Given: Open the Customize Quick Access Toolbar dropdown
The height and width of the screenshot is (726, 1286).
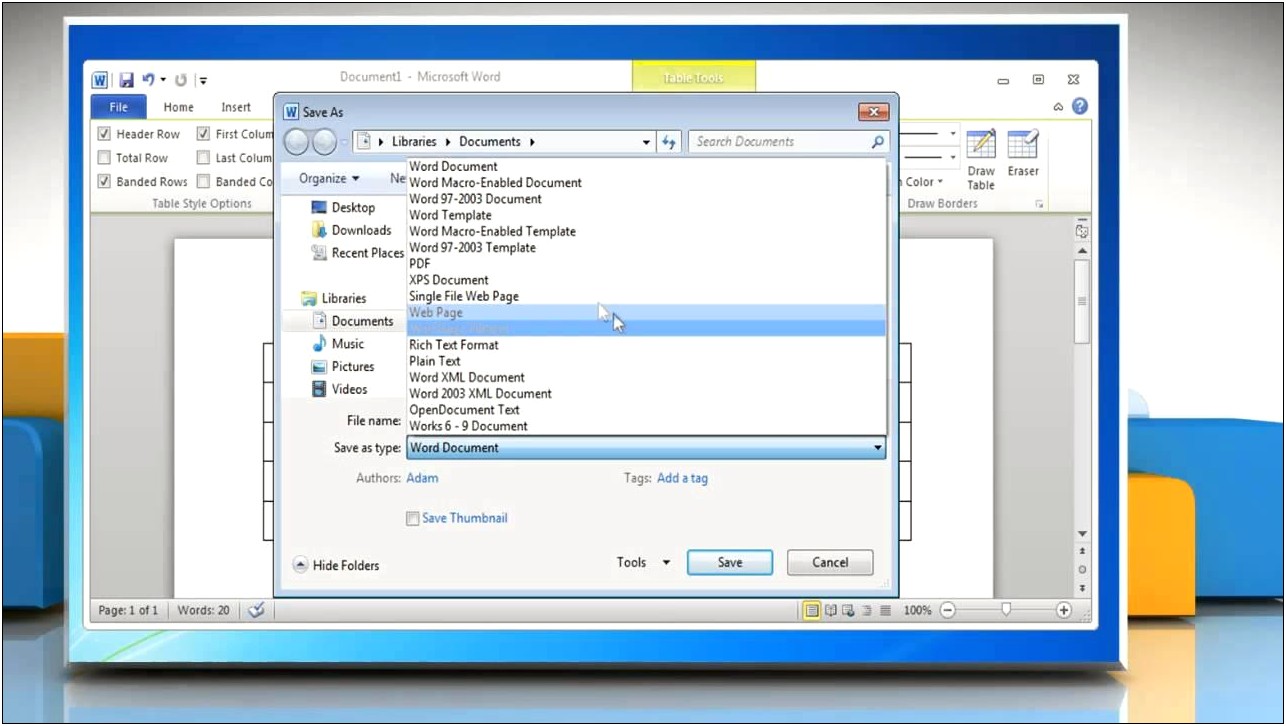Looking at the screenshot, I should pyautogui.click(x=202, y=81).
